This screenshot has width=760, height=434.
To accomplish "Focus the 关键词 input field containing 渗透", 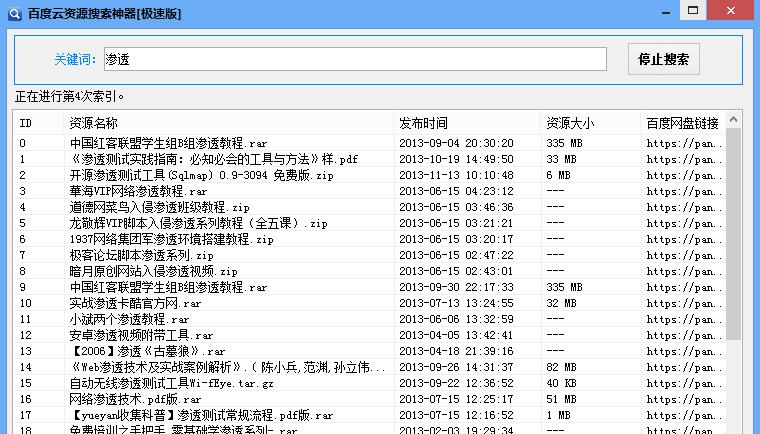I will coord(355,59).
